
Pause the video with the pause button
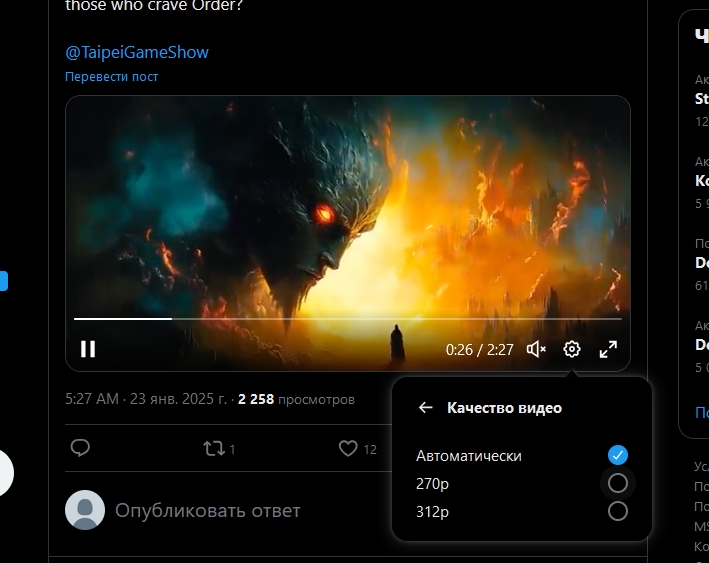pyautogui.click(x=88, y=349)
